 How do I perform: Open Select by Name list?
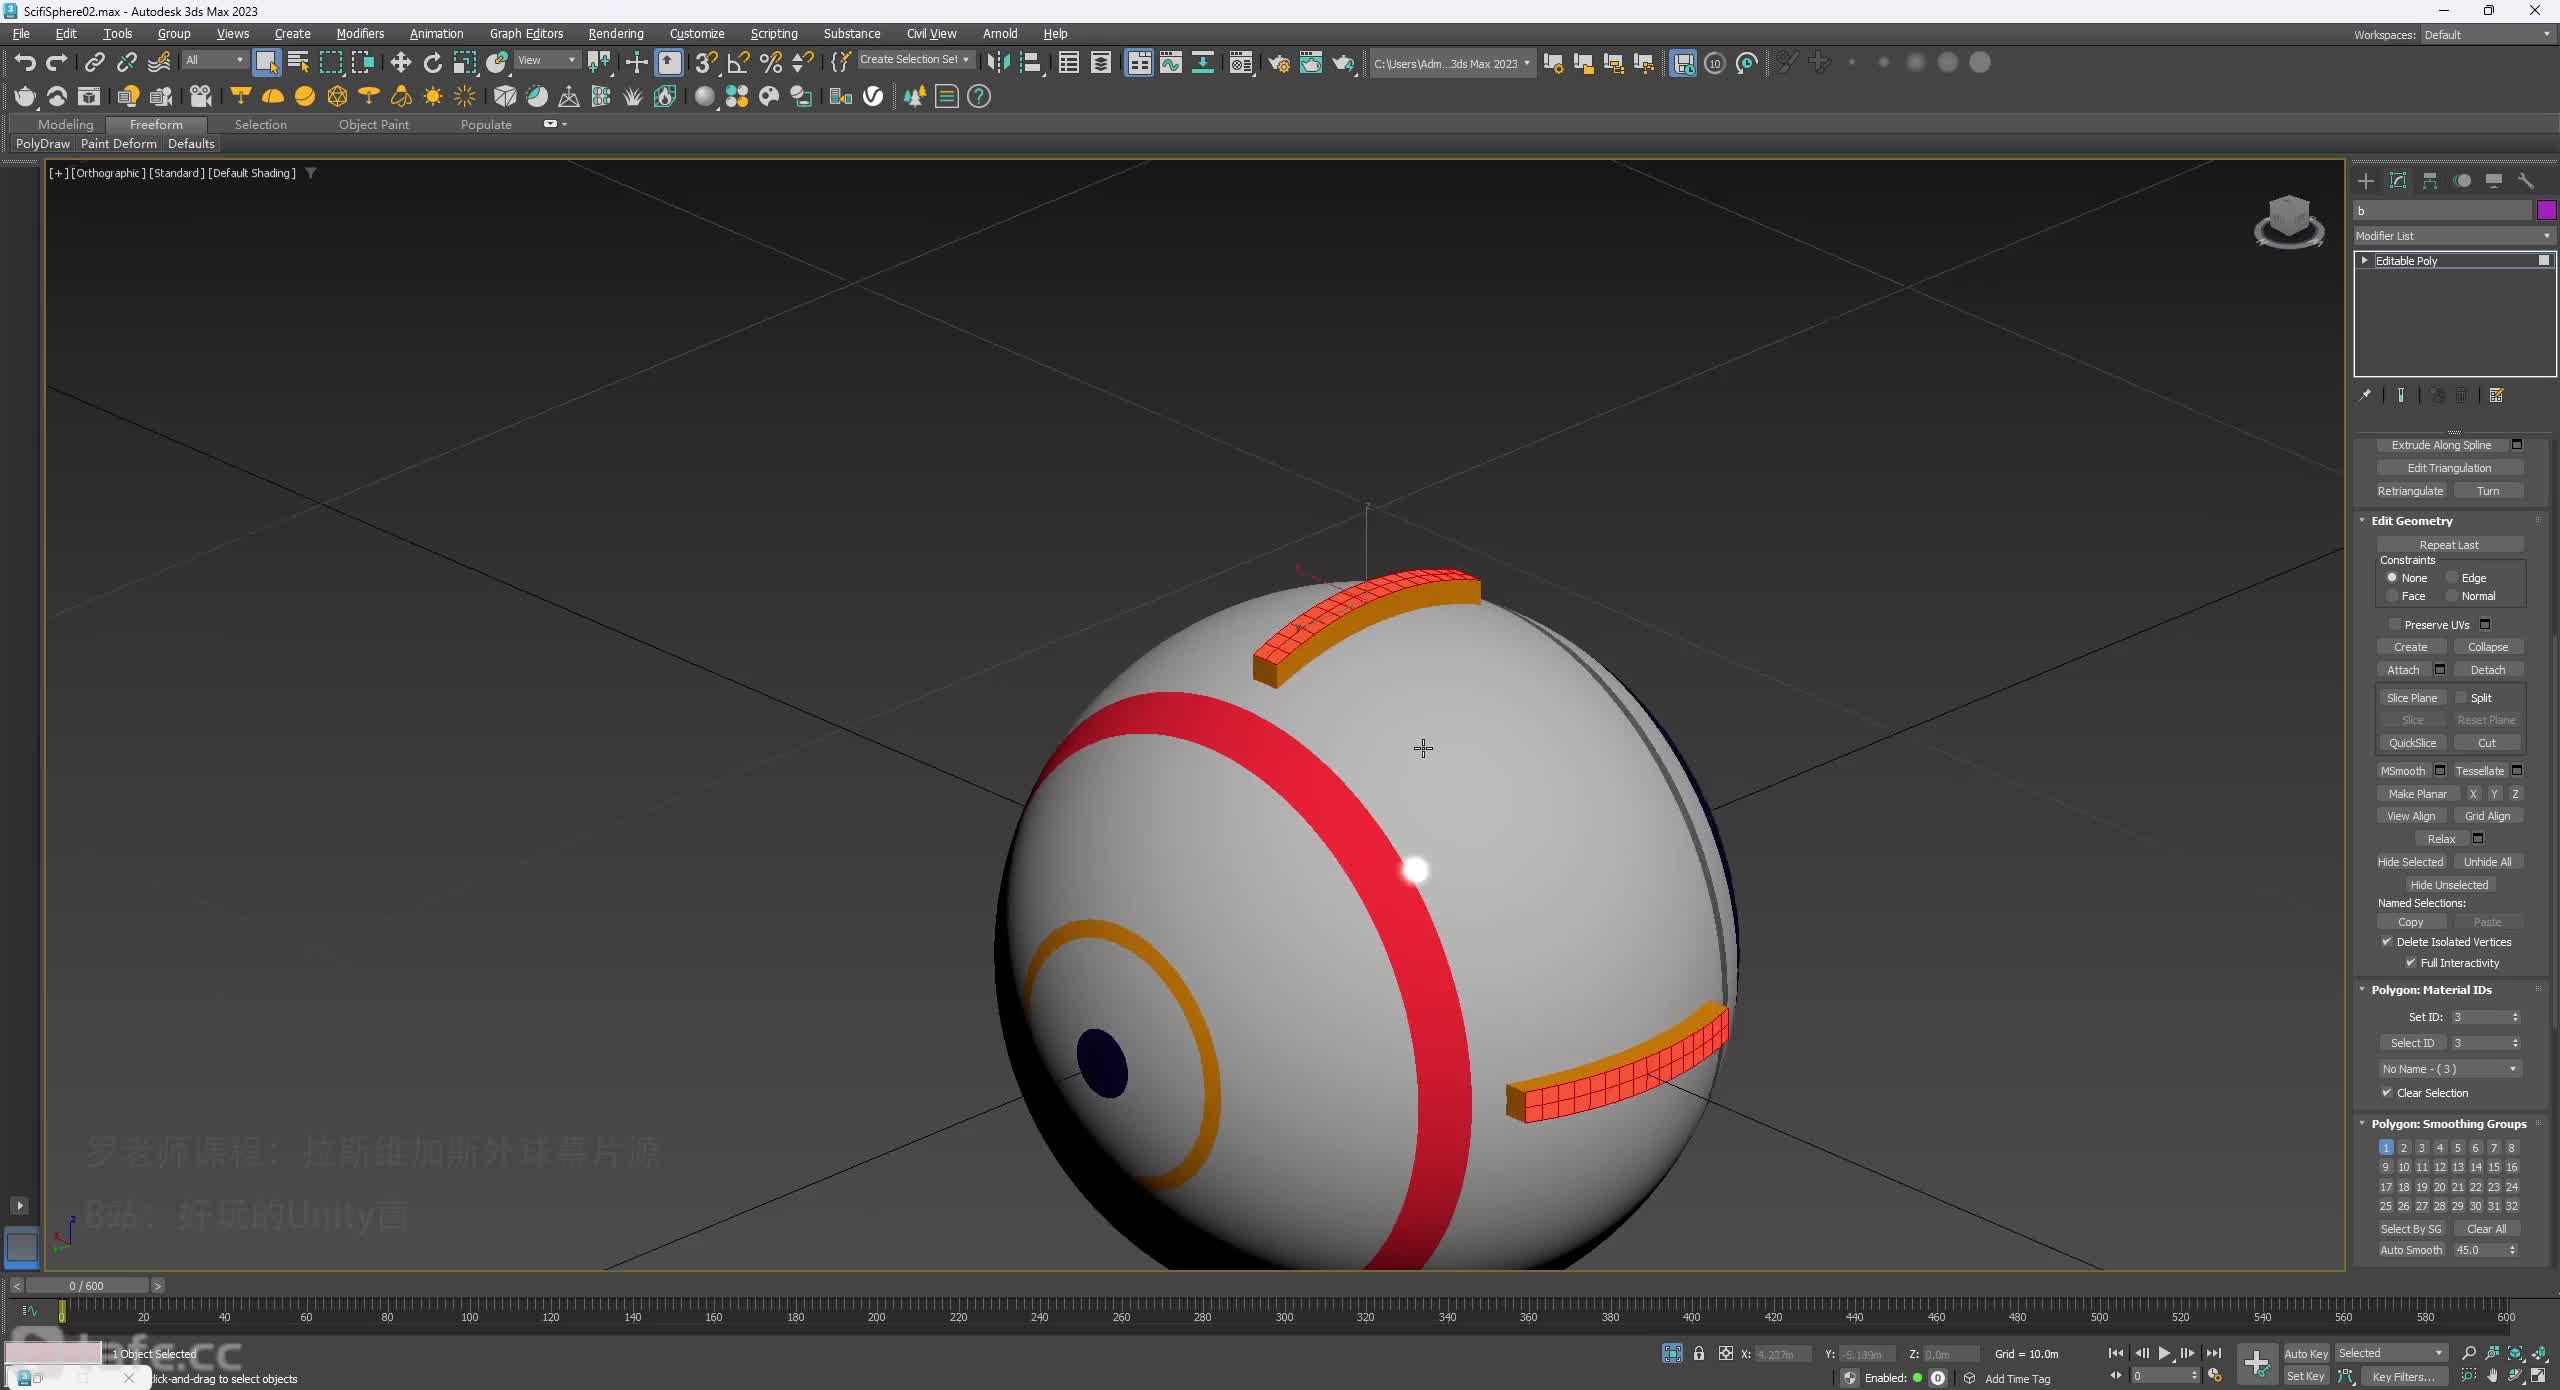298,63
